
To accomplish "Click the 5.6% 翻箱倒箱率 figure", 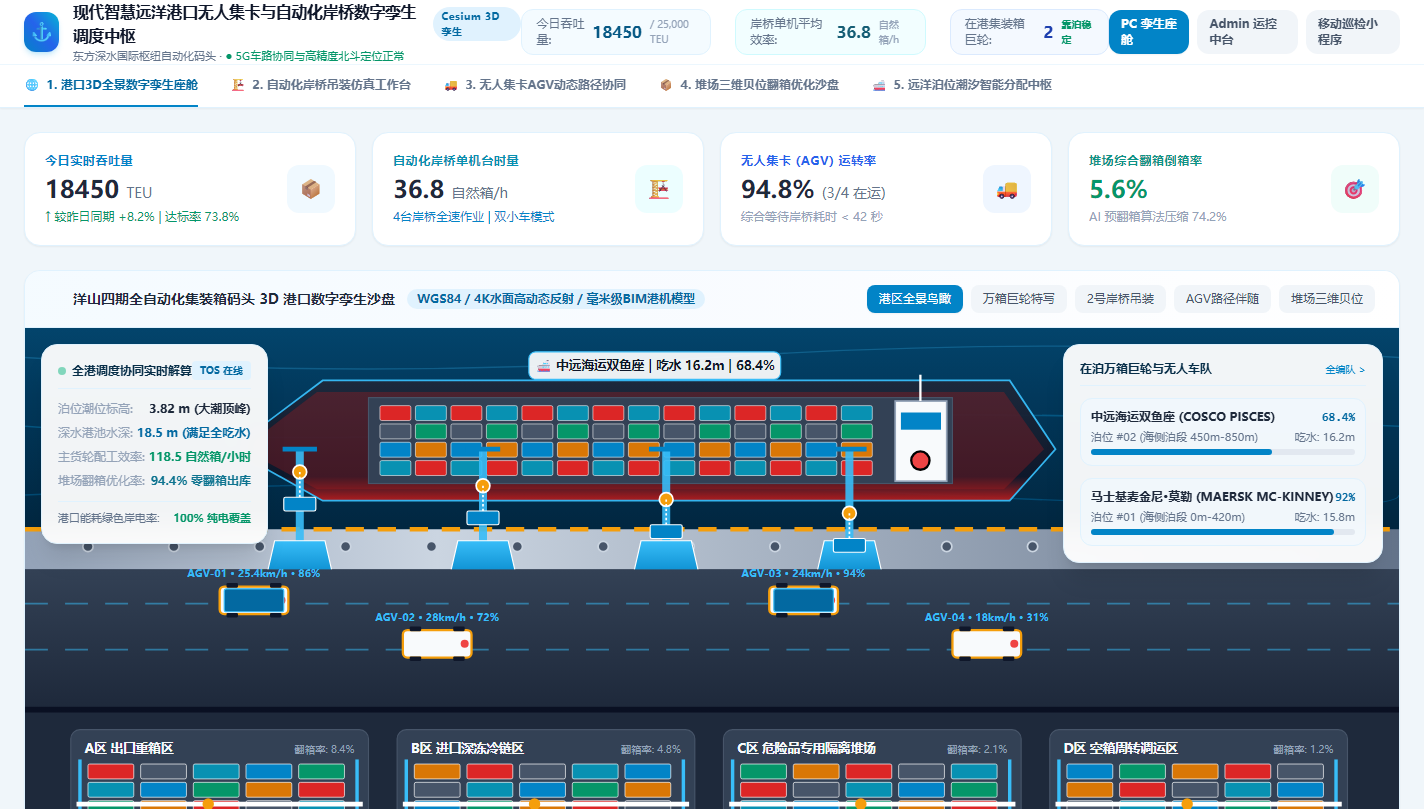I will 1118,189.
